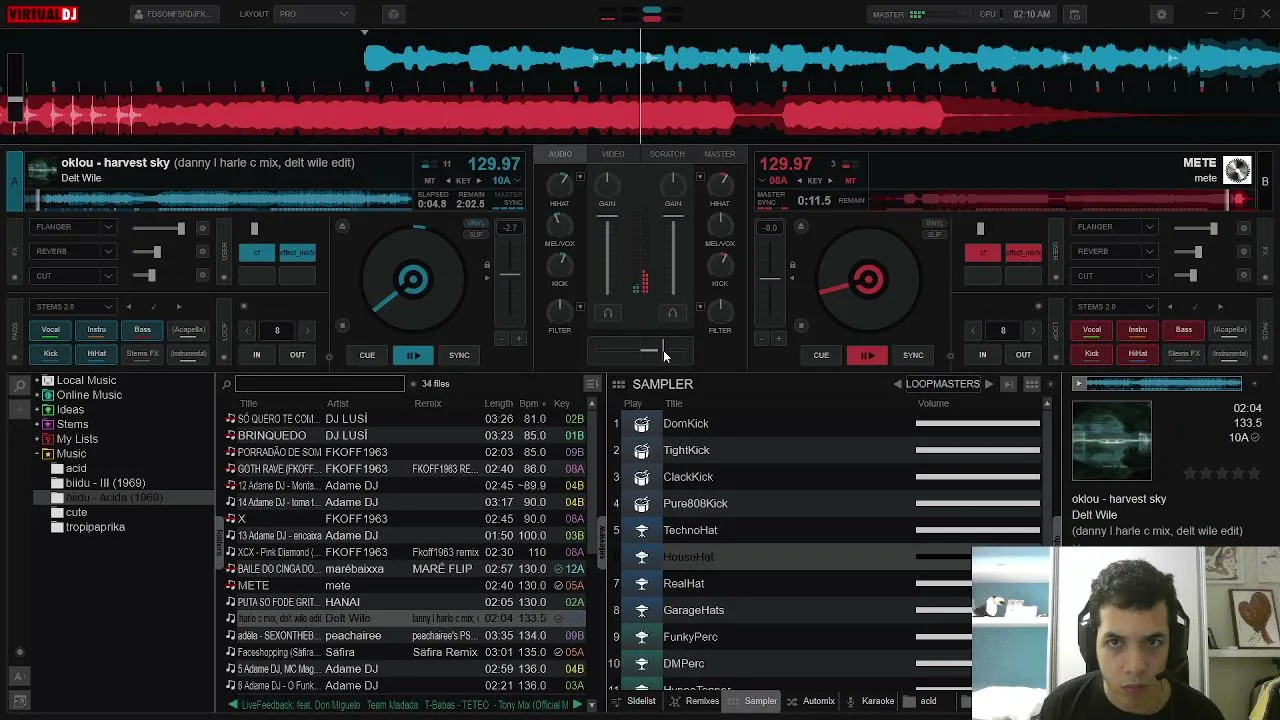
Task: Eject the track from deck A
Action: 342,227
